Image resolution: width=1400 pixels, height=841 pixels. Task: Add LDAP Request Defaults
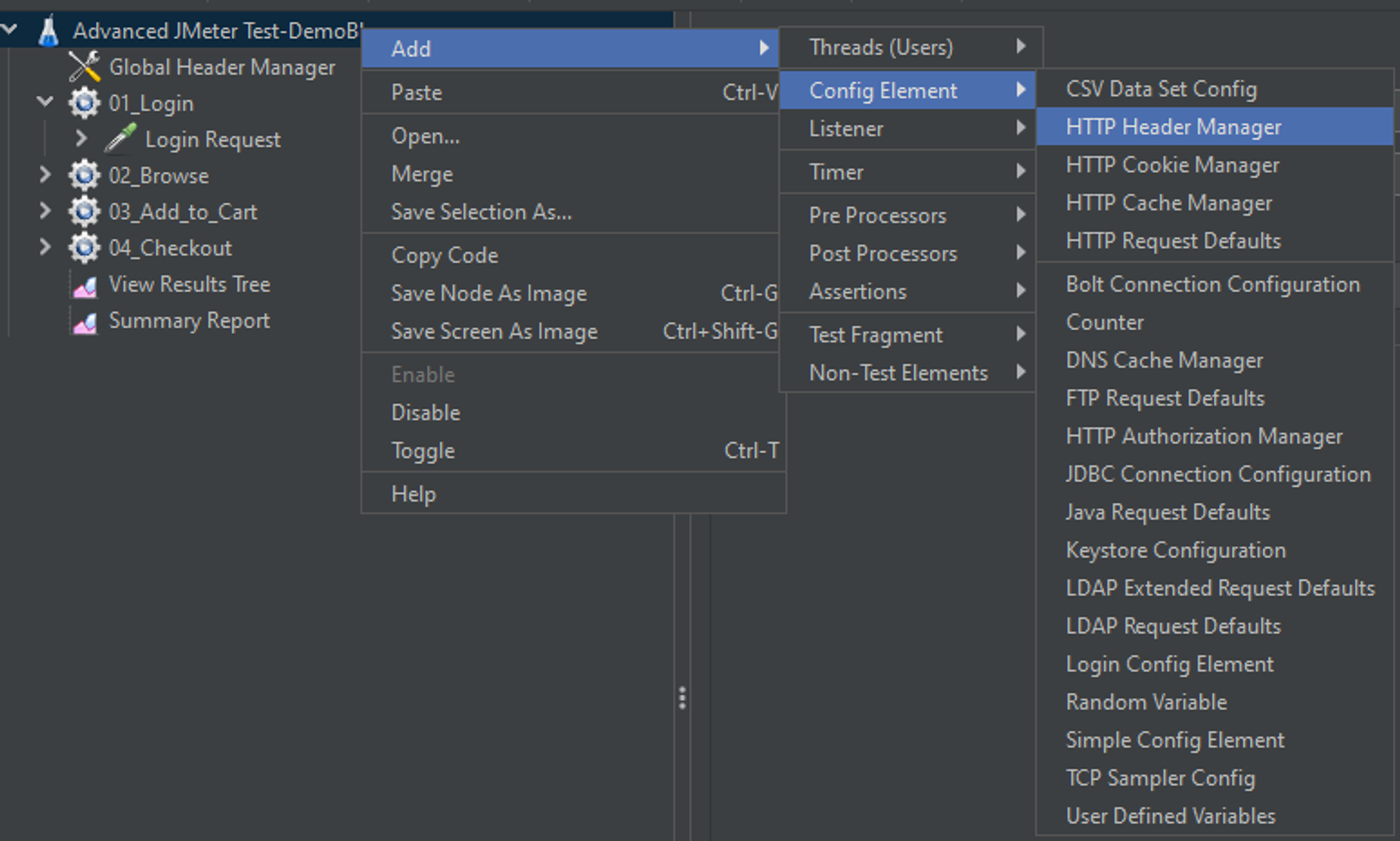(x=1215, y=627)
